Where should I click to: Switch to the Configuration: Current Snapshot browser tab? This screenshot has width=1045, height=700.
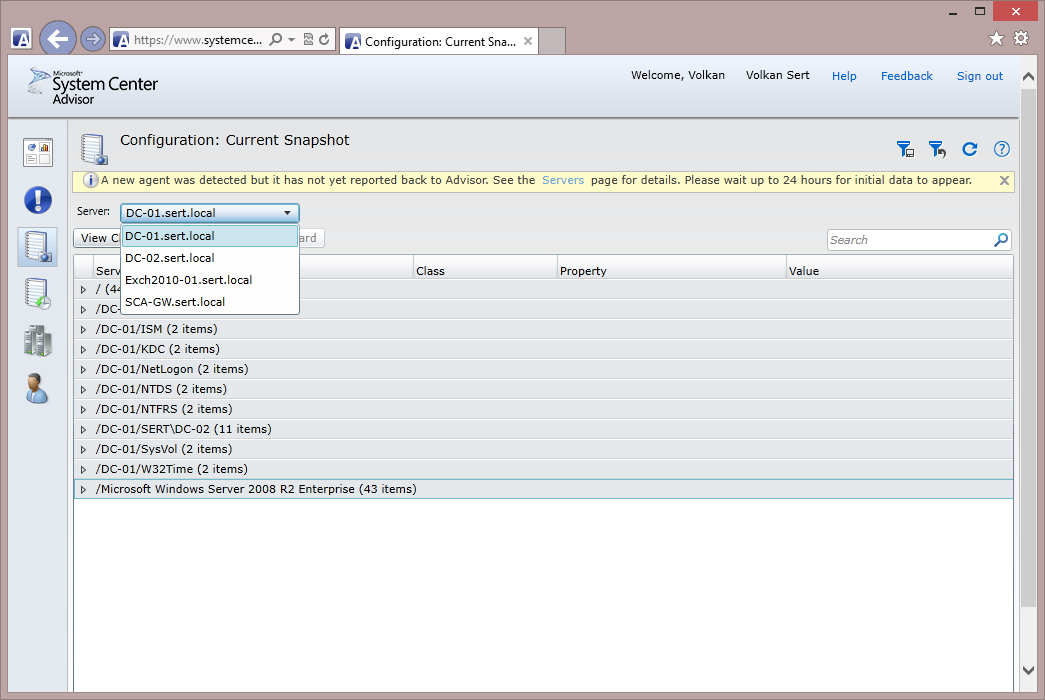[x=438, y=42]
